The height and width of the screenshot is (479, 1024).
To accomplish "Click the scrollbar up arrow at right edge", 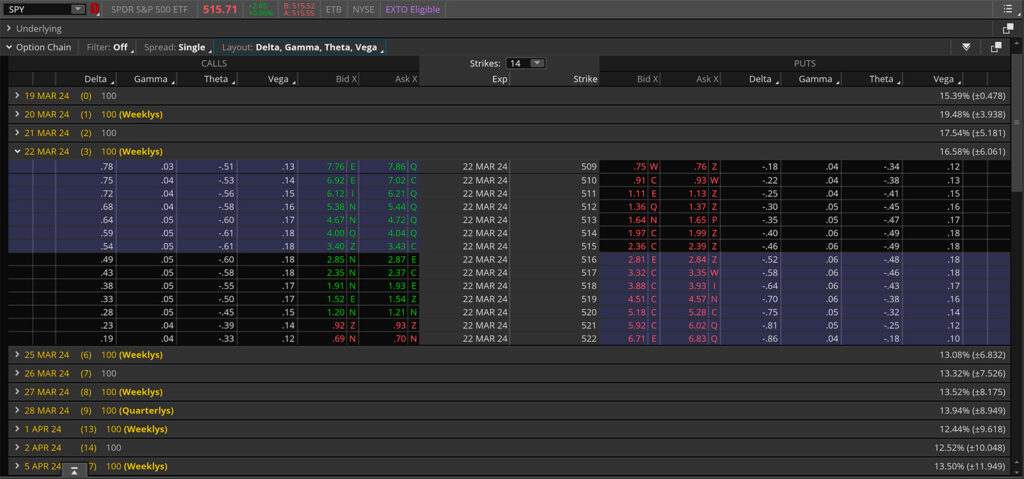I will click(1017, 63).
